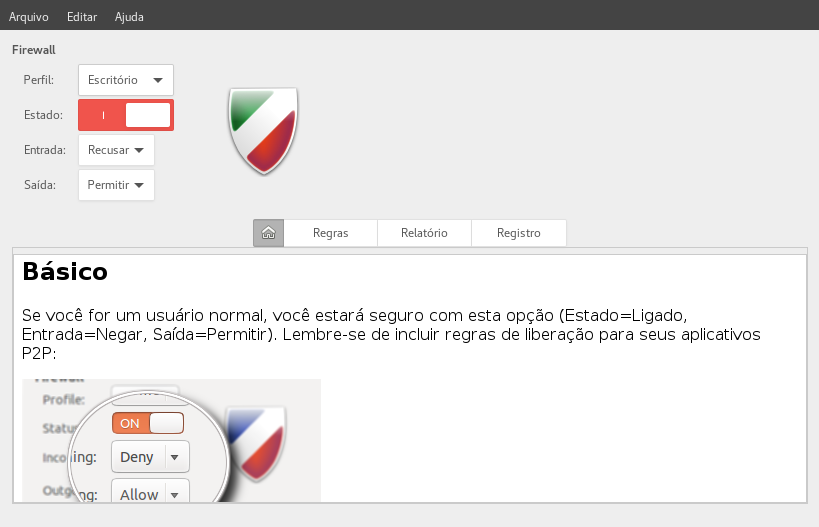Open the Ajuda menu
Viewport: 819px width, 527px height.
(x=129, y=17)
